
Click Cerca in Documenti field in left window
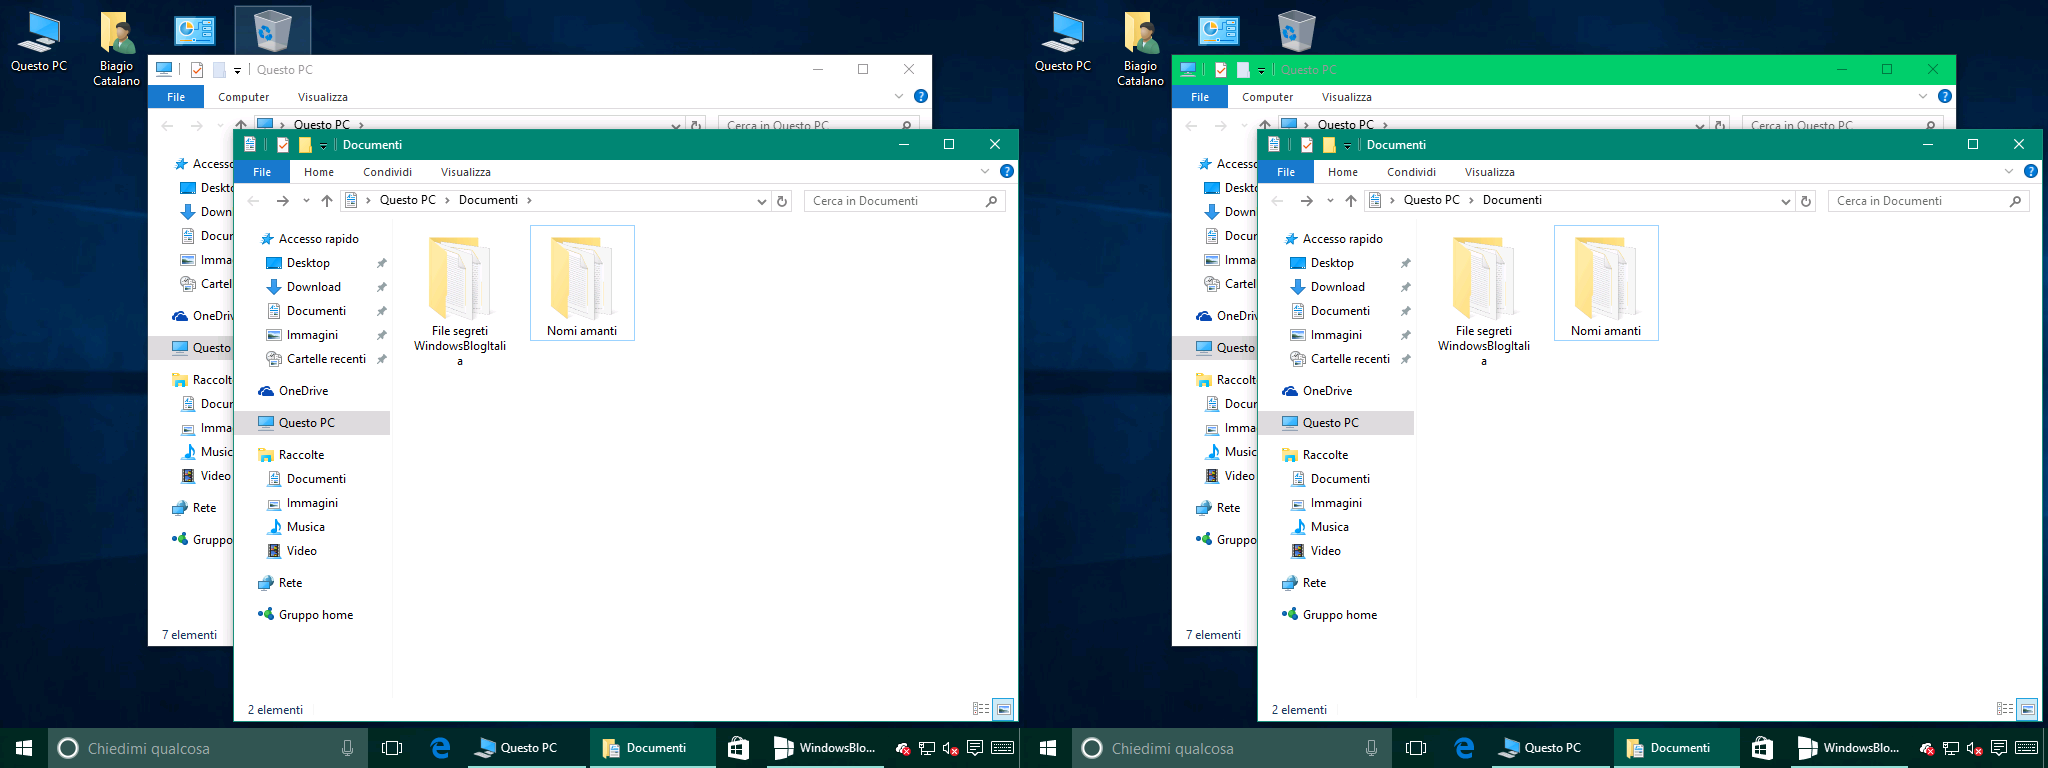click(905, 201)
